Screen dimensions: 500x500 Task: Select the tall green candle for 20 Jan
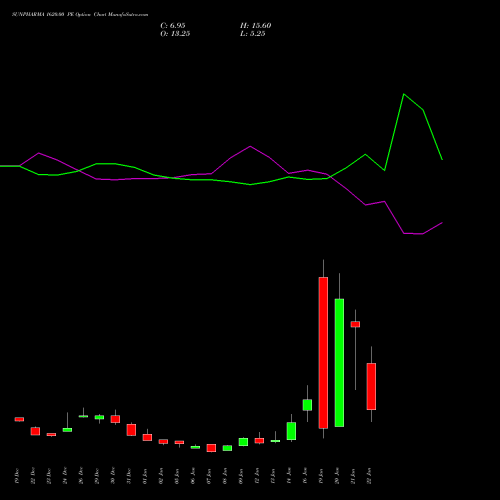[339, 363]
